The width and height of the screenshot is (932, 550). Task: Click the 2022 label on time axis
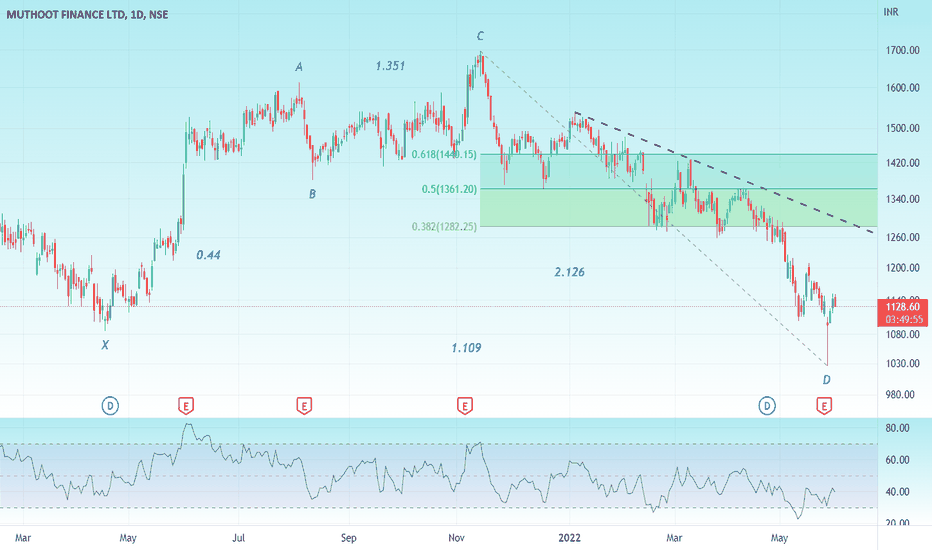[x=569, y=538]
